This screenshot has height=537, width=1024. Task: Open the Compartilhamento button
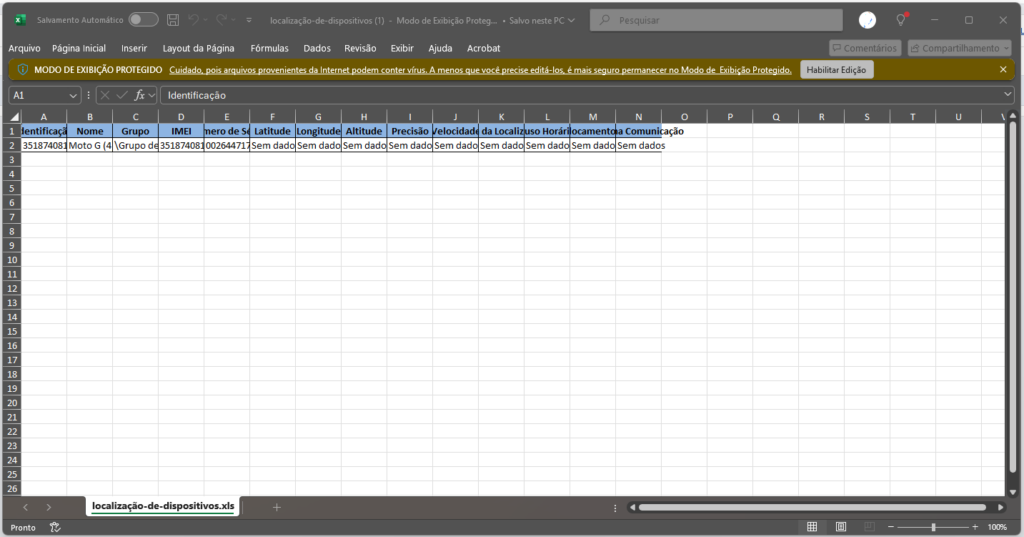959,48
